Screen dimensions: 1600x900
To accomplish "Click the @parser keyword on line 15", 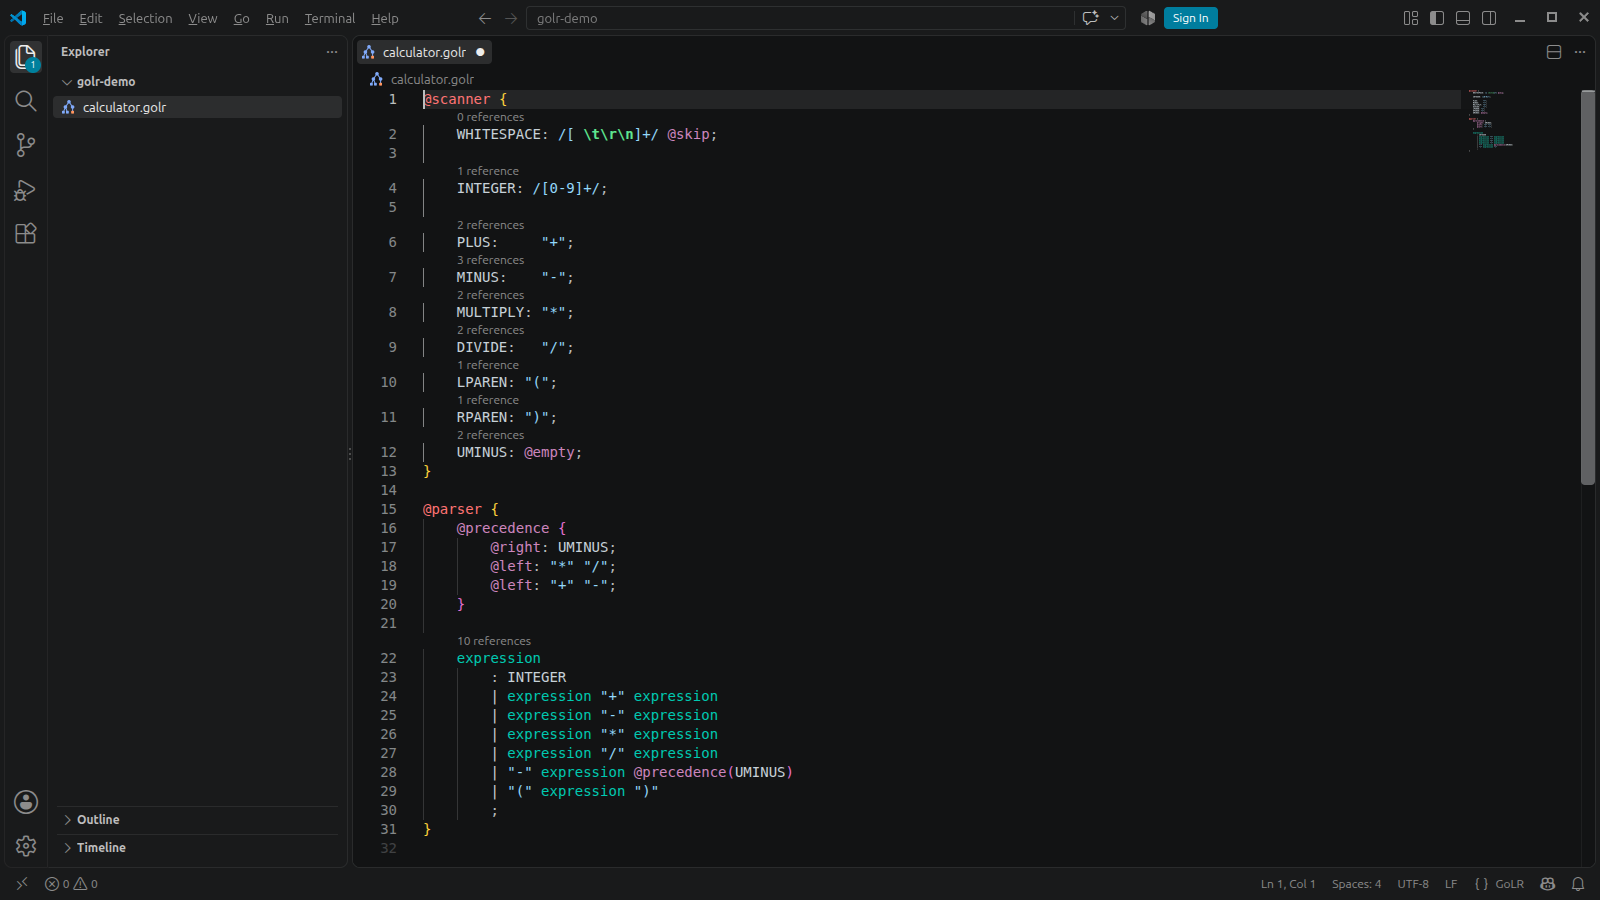I will pyautogui.click(x=452, y=509).
